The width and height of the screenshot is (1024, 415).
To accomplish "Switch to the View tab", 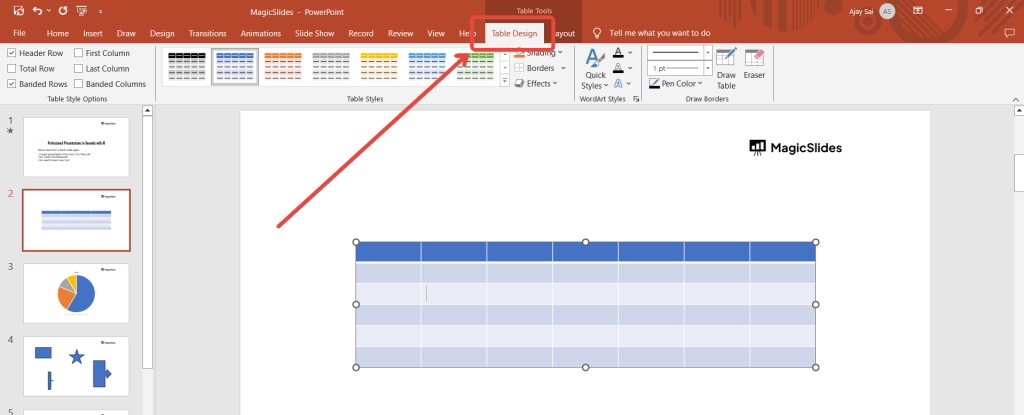I will point(436,33).
